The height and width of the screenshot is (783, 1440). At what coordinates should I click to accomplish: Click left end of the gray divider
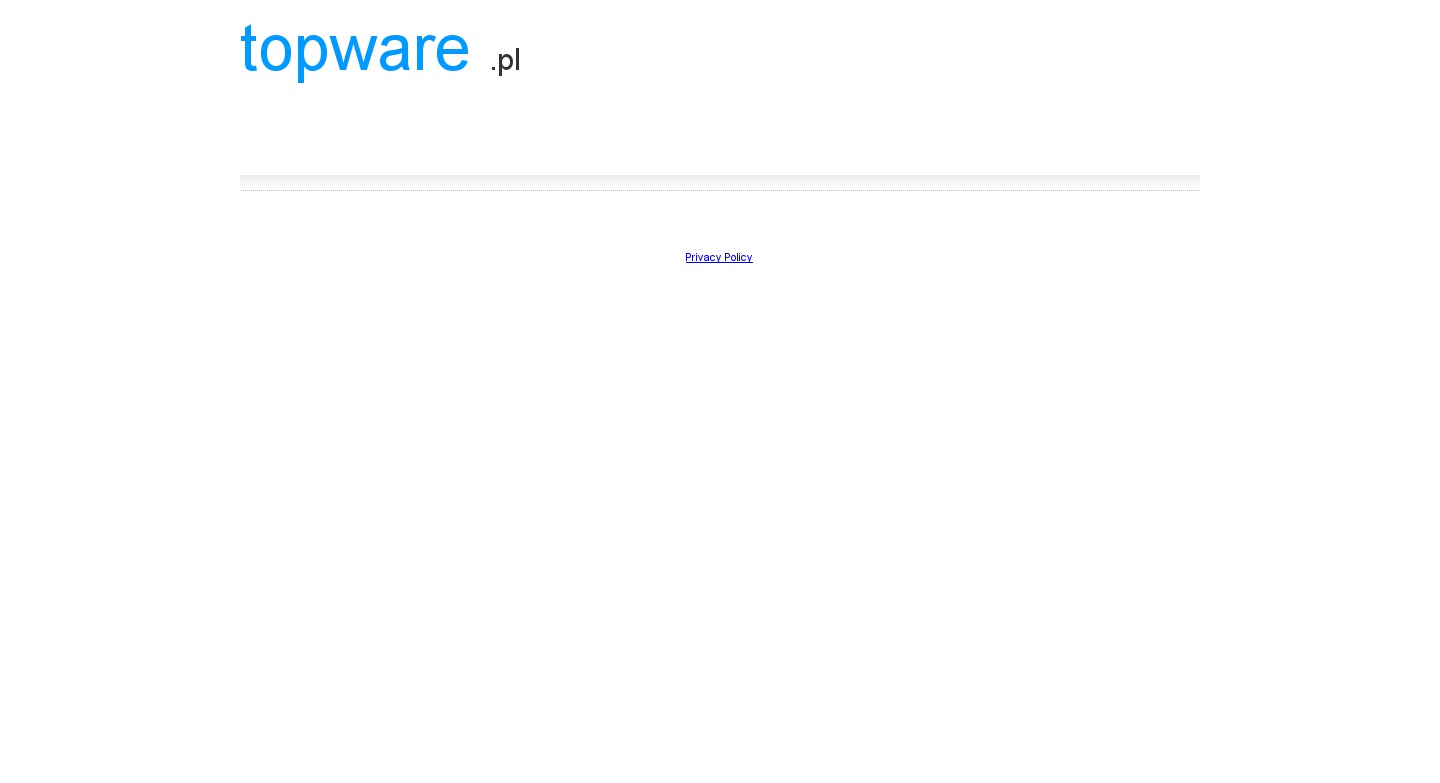245,179
